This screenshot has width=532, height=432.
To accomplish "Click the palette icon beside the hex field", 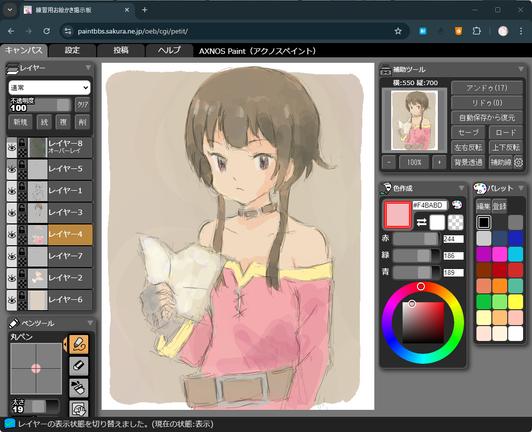I will [457, 205].
